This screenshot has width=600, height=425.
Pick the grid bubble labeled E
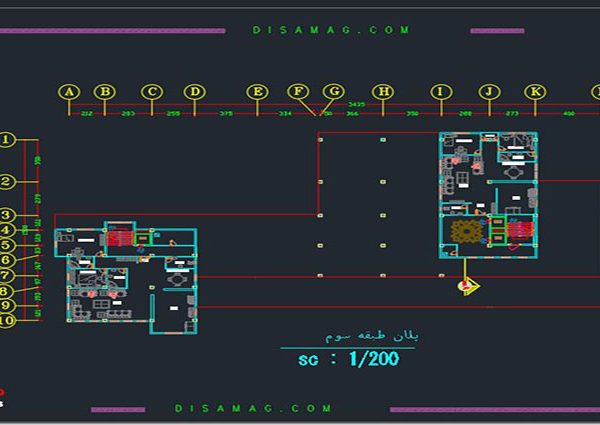tap(257, 92)
